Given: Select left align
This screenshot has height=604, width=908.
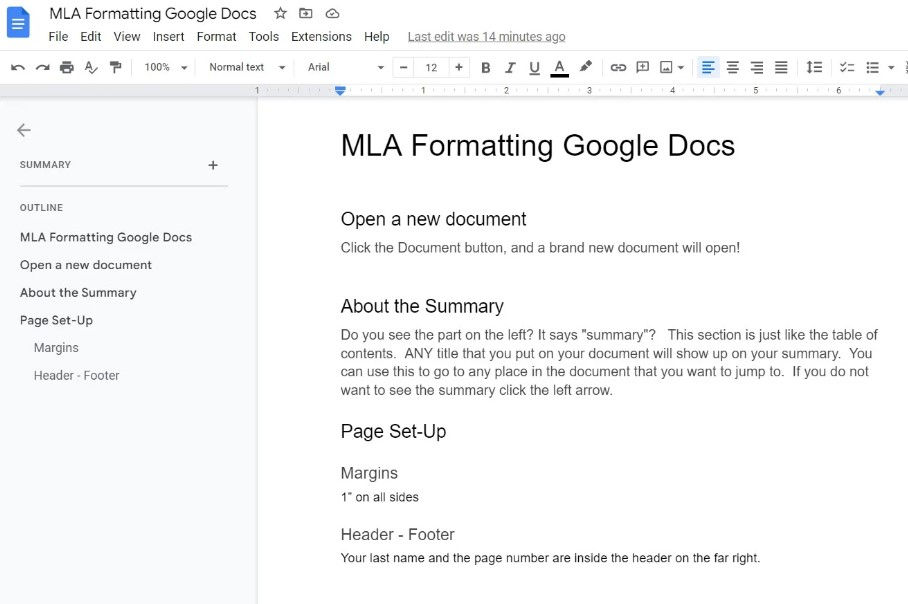Looking at the screenshot, I should click(708, 67).
